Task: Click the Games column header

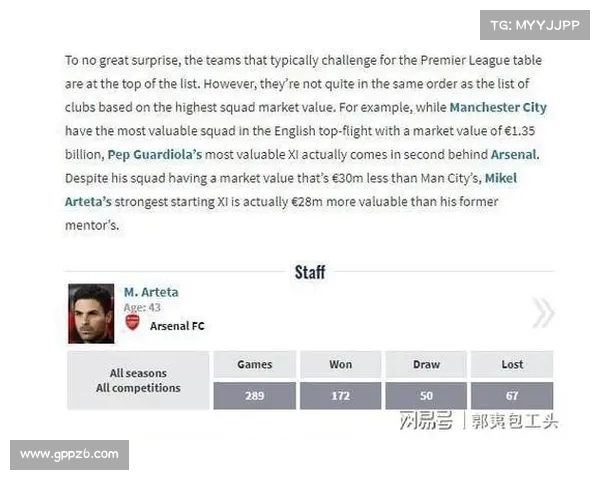Action: 254,364
